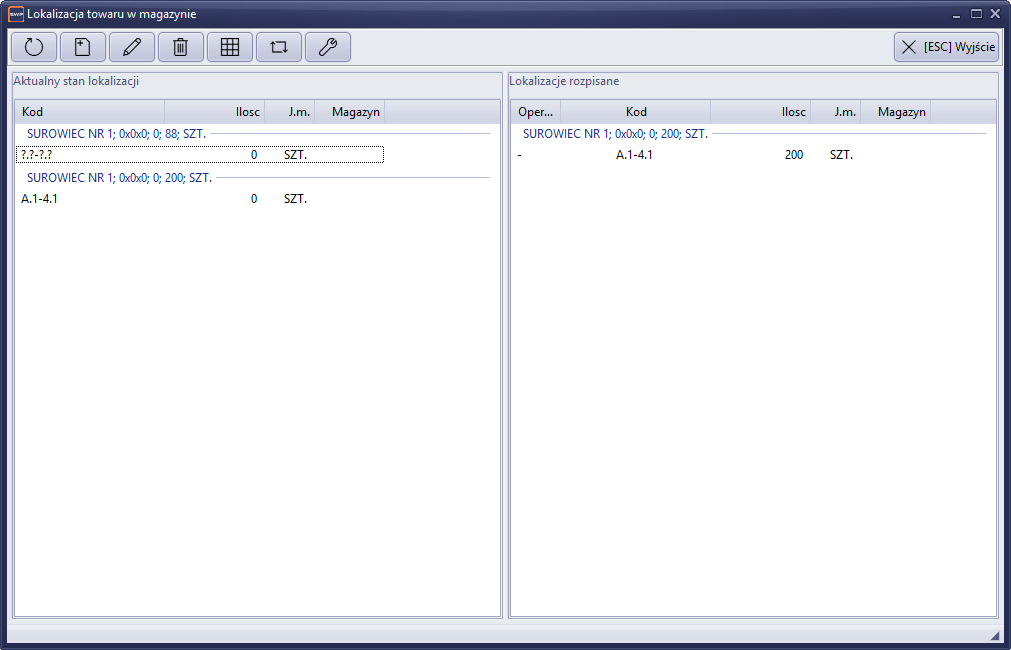Collapse left group SUROWIEC NR 1 88 SZT.
The height and width of the screenshot is (650, 1011).
[x=116, y=133]
